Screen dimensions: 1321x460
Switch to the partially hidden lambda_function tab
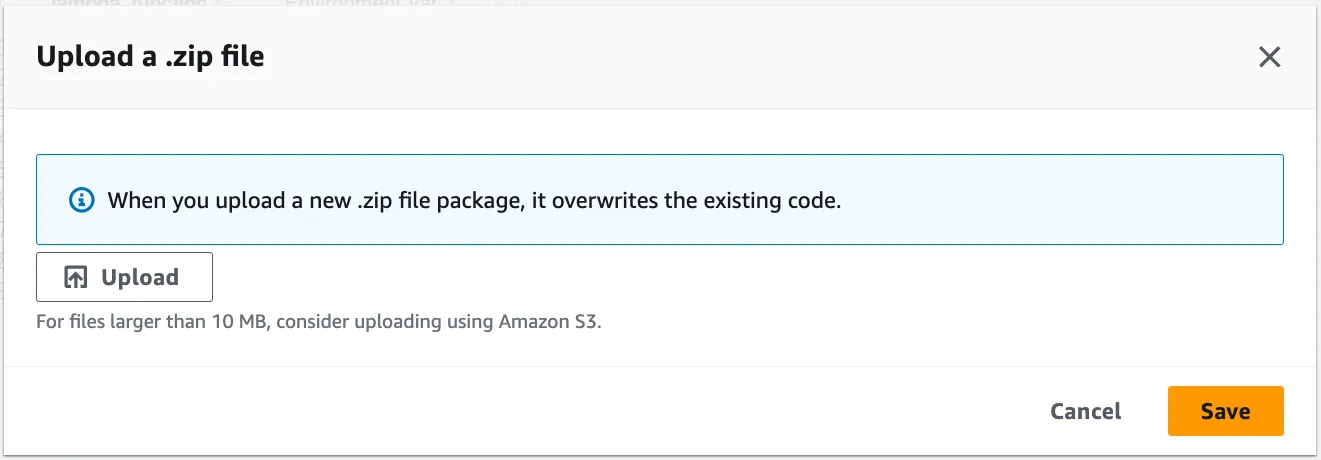[x=141, y=6]
